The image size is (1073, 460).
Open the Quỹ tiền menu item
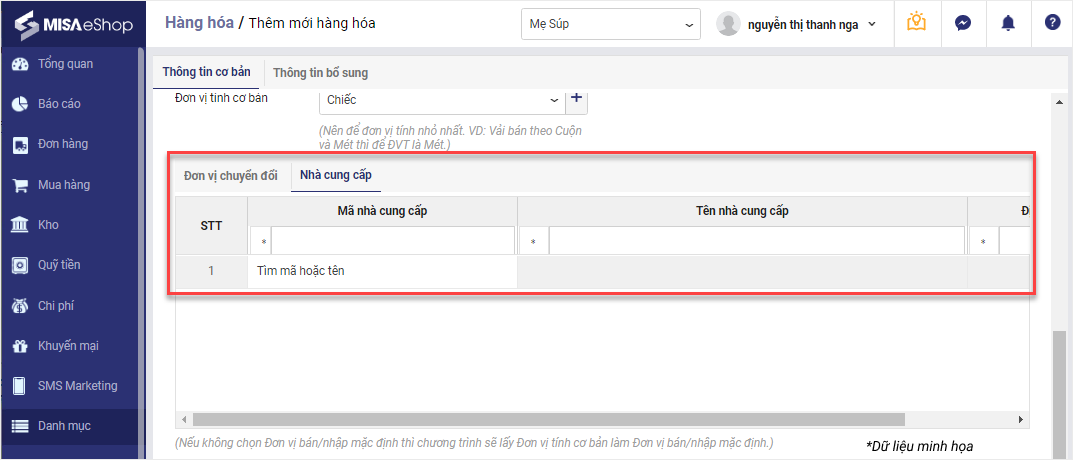(60, 265)
